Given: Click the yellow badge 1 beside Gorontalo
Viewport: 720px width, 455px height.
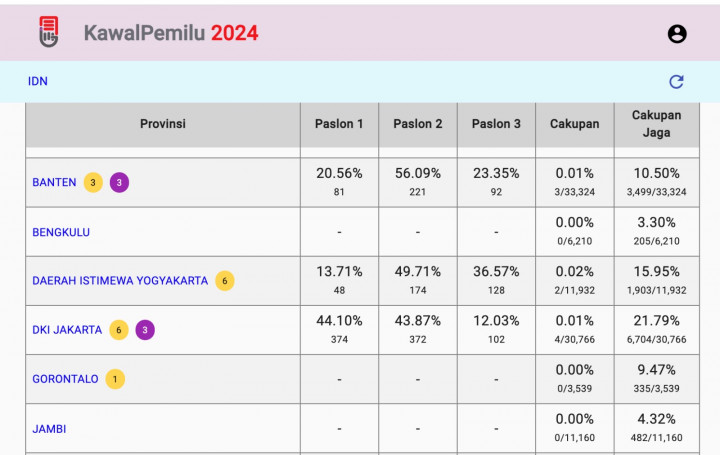Looking at the screenshot, I should click(x=115, y=379).
